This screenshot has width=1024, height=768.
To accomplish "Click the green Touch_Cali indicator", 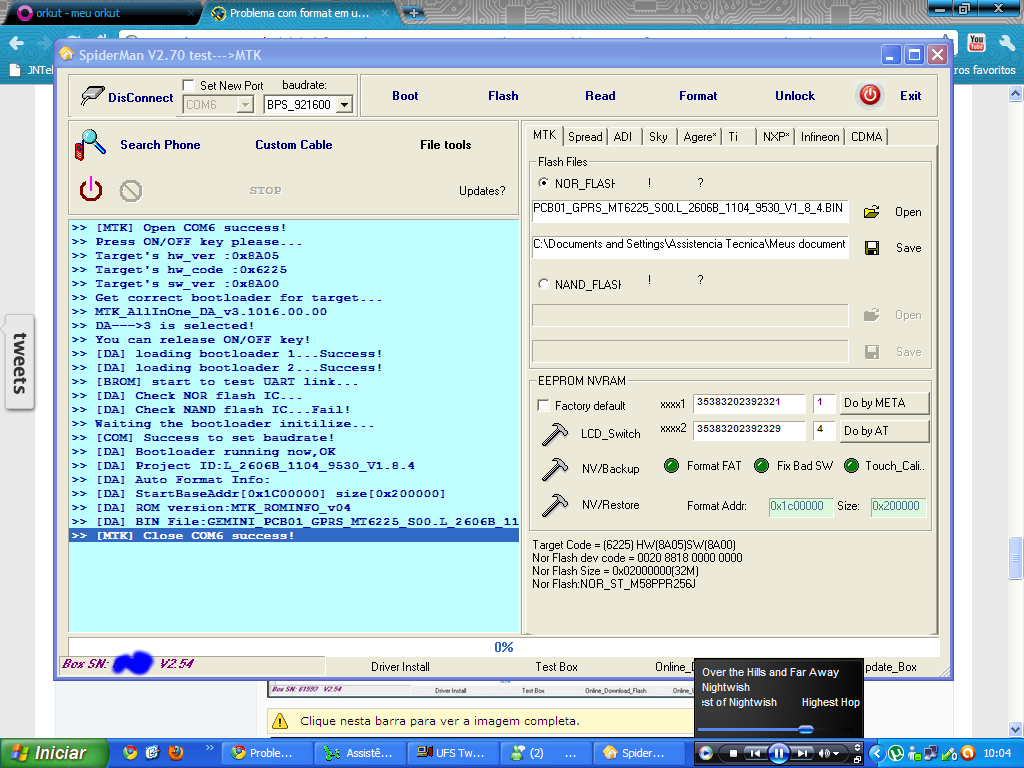I will coord(851,466).
